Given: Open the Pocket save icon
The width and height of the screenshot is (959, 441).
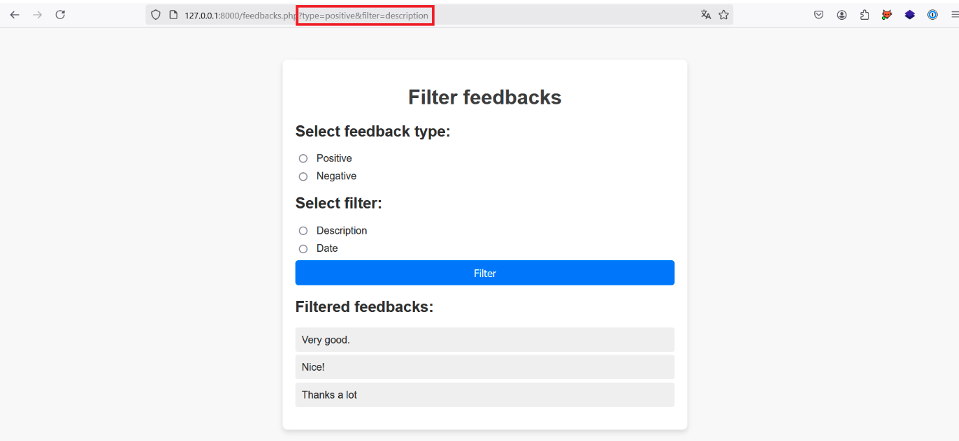Looking at the screenshot, I should click(819, 15).
